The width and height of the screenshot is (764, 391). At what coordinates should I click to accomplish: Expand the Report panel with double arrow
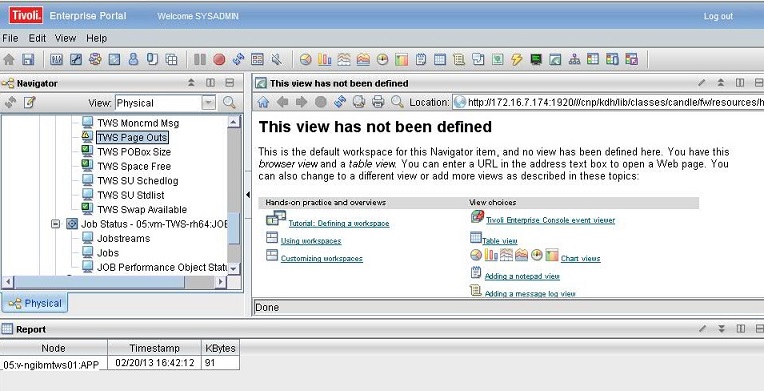[721, 329]
